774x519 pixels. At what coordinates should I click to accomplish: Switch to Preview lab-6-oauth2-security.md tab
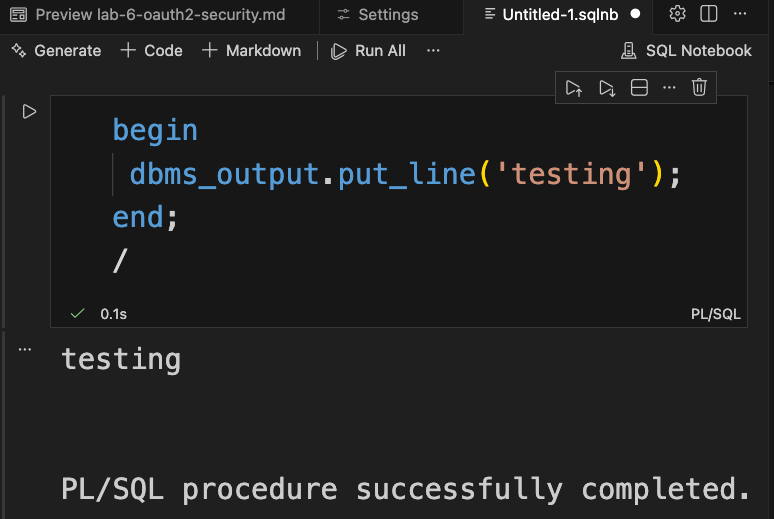[x=160, y=15]
